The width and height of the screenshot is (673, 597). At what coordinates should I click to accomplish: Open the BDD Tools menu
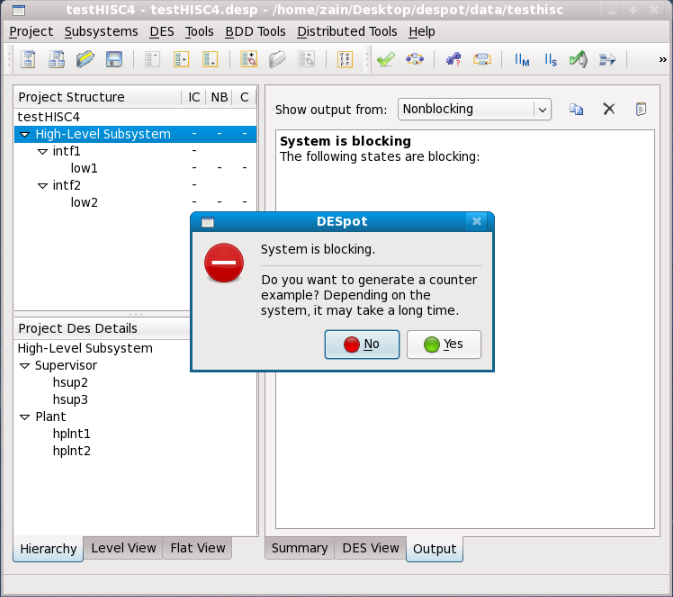click(x=255, y=31)
